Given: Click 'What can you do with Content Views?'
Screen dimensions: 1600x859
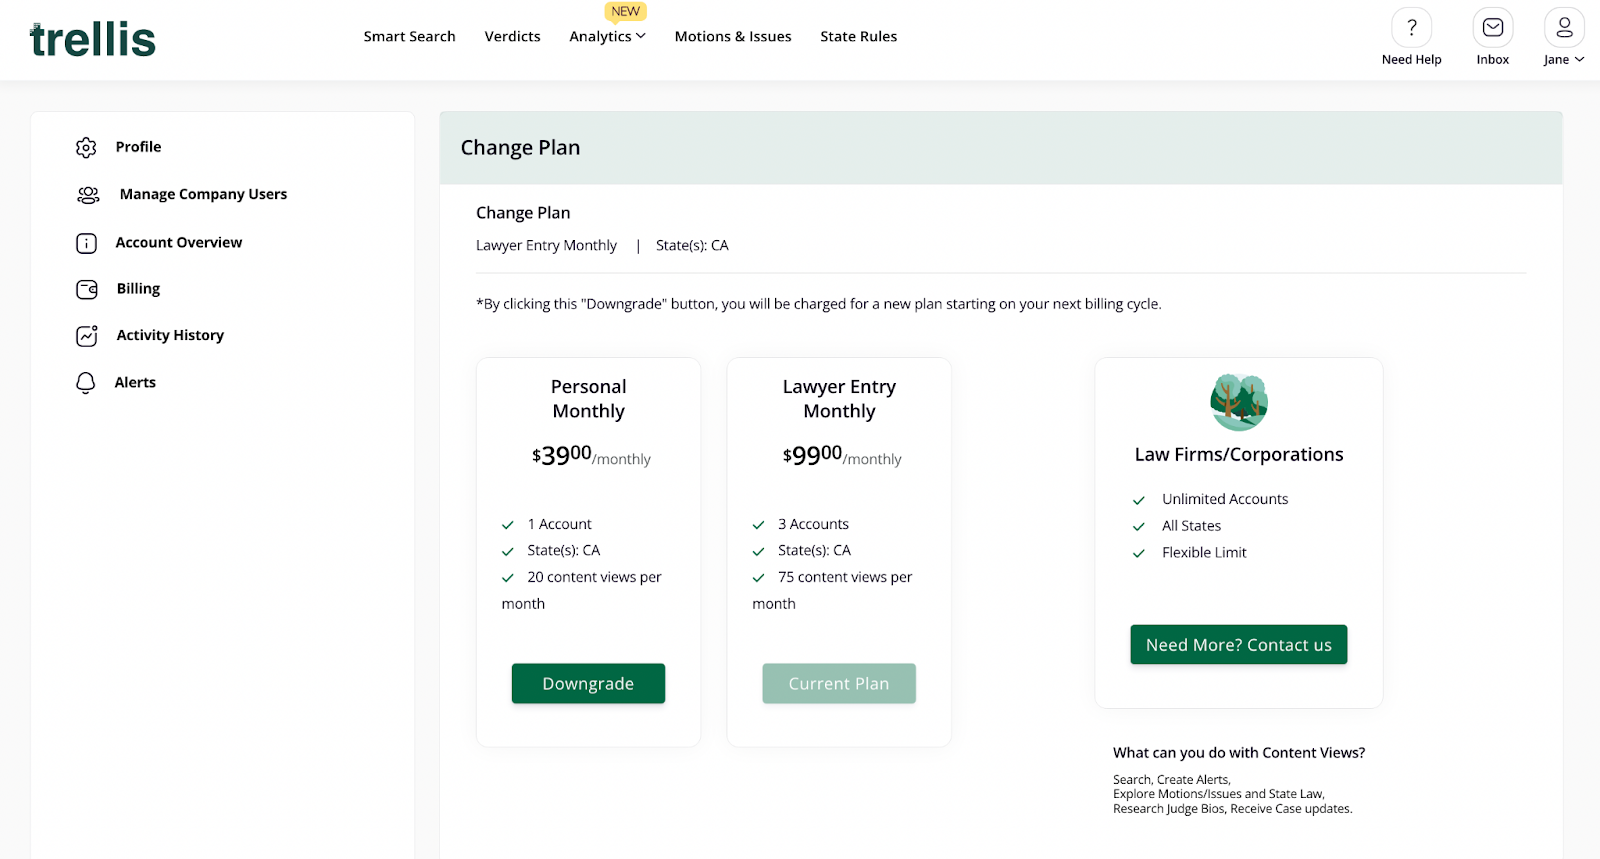Looking at the screenshot, I should pos(1239,753).
